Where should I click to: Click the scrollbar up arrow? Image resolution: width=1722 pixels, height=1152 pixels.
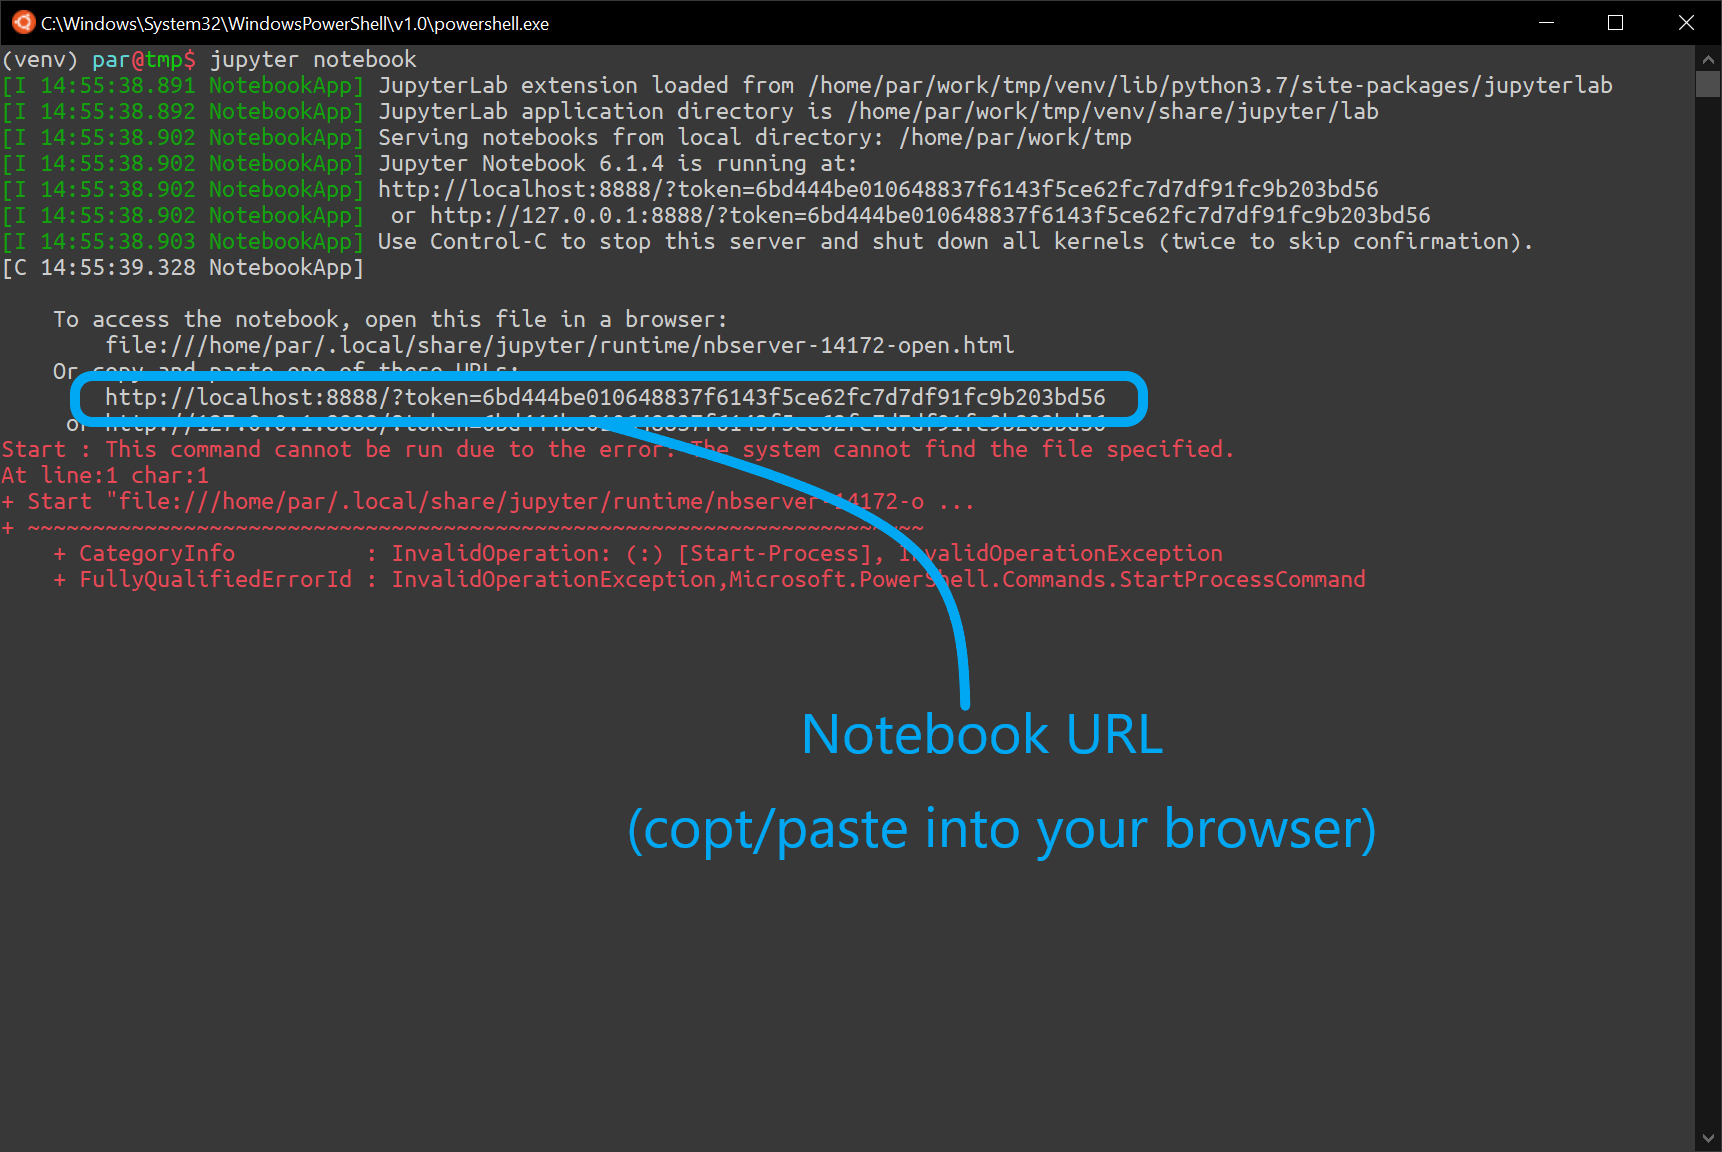pos(1708,59)
